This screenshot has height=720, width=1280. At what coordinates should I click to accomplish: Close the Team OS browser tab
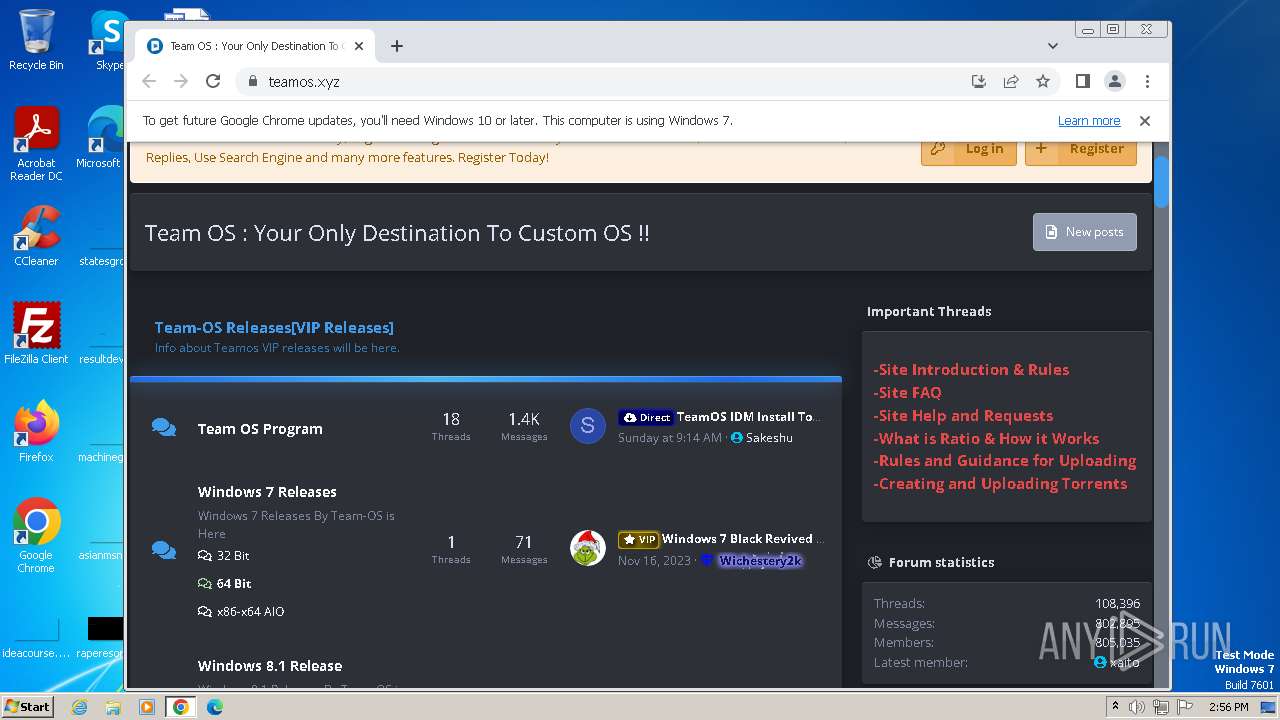pyautogui.click(x=359, y=46)
